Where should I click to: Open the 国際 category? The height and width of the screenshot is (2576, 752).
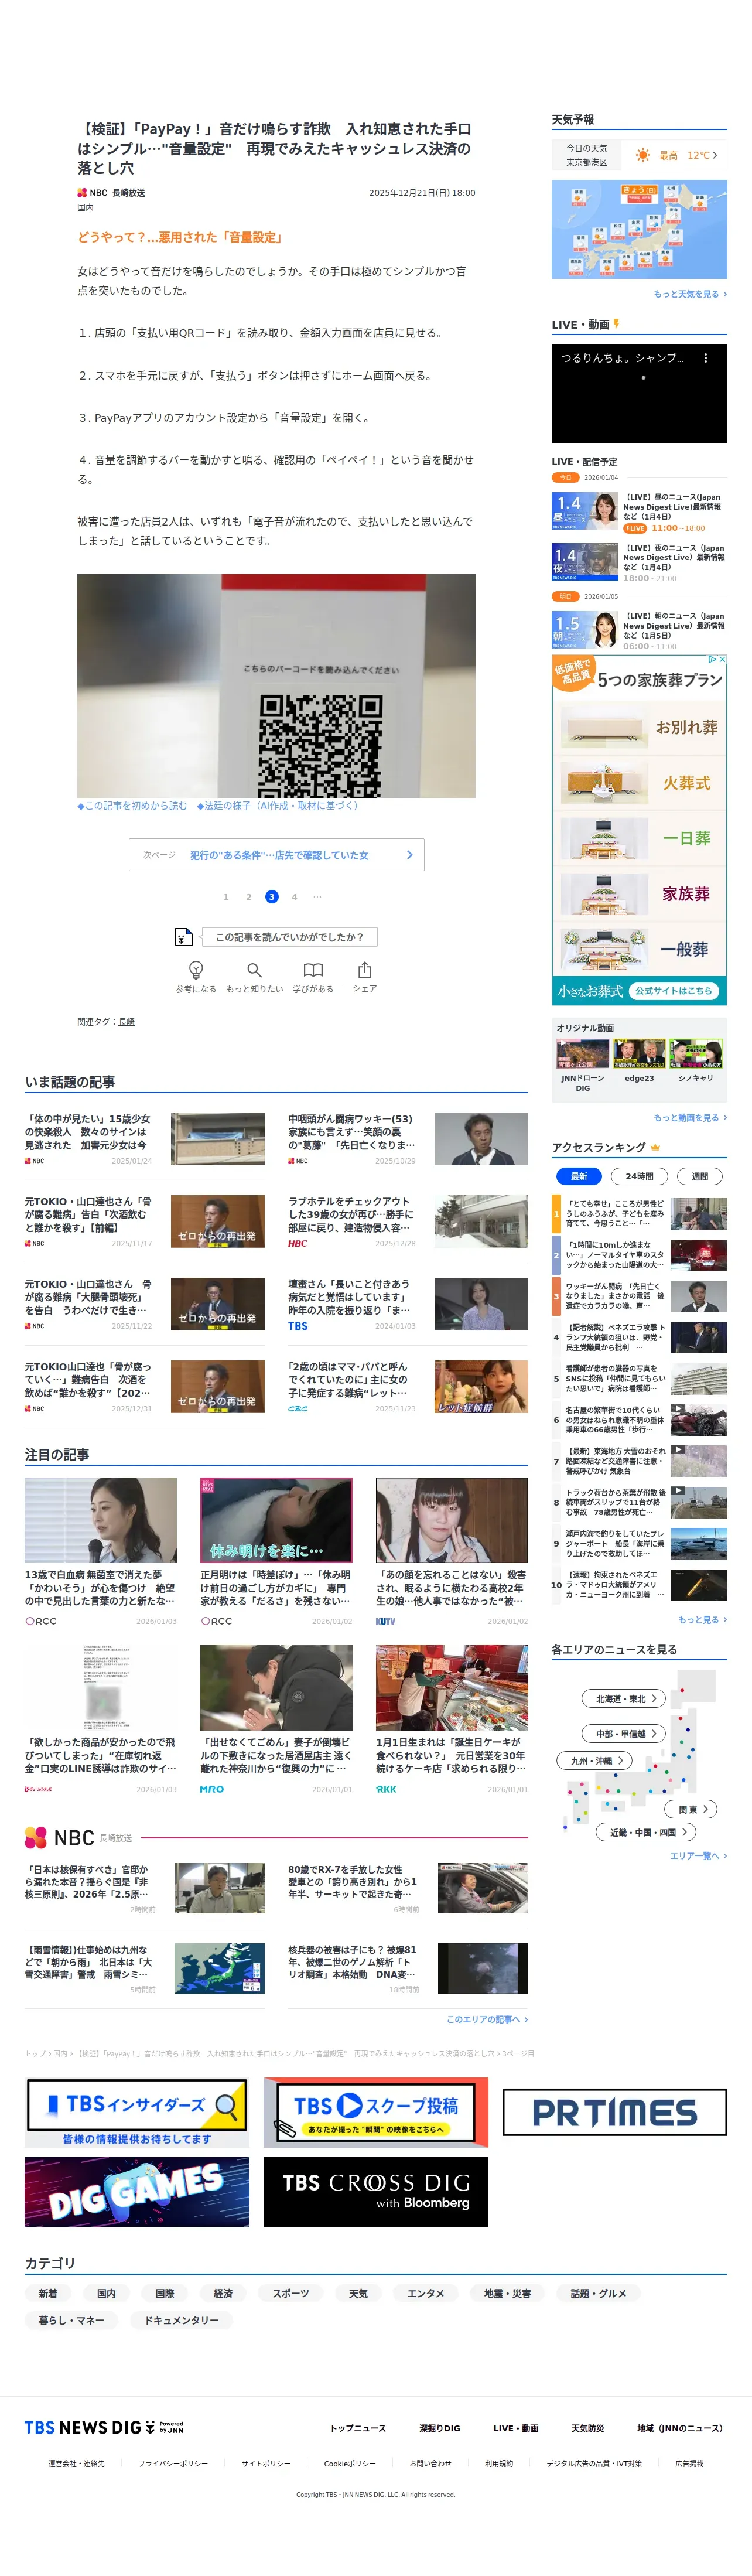click(165, 2293)
